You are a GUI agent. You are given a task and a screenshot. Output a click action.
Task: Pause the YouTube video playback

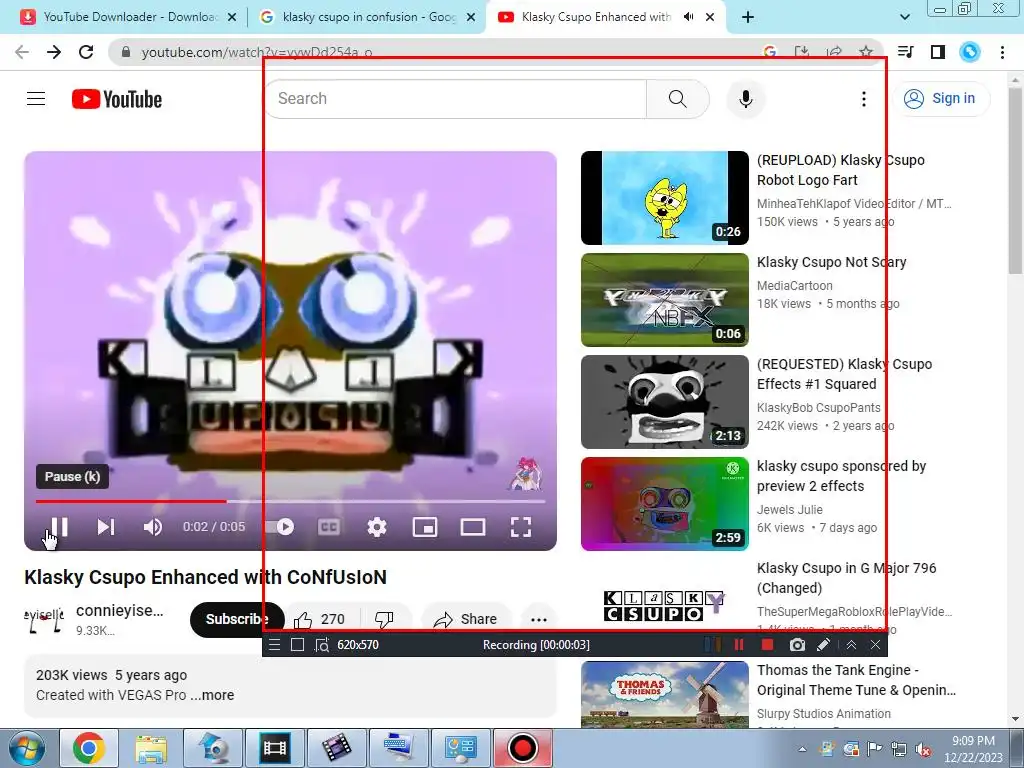pyautogui.click(x=59, y=526)
